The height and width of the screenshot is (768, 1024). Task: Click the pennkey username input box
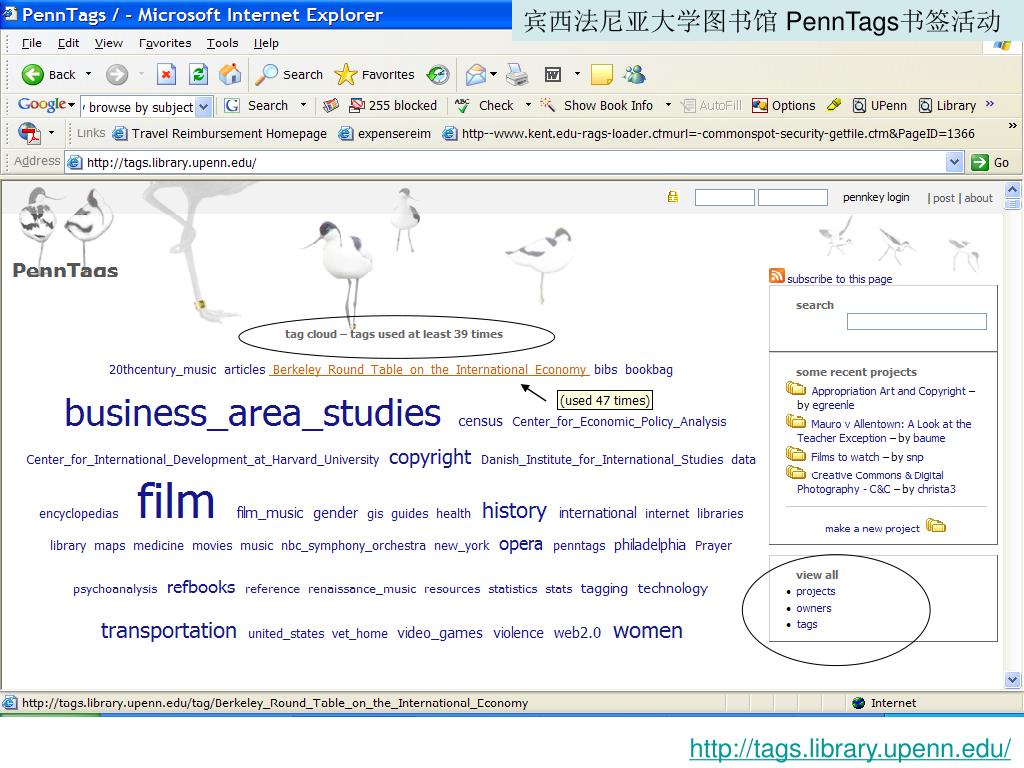[724, 197]
